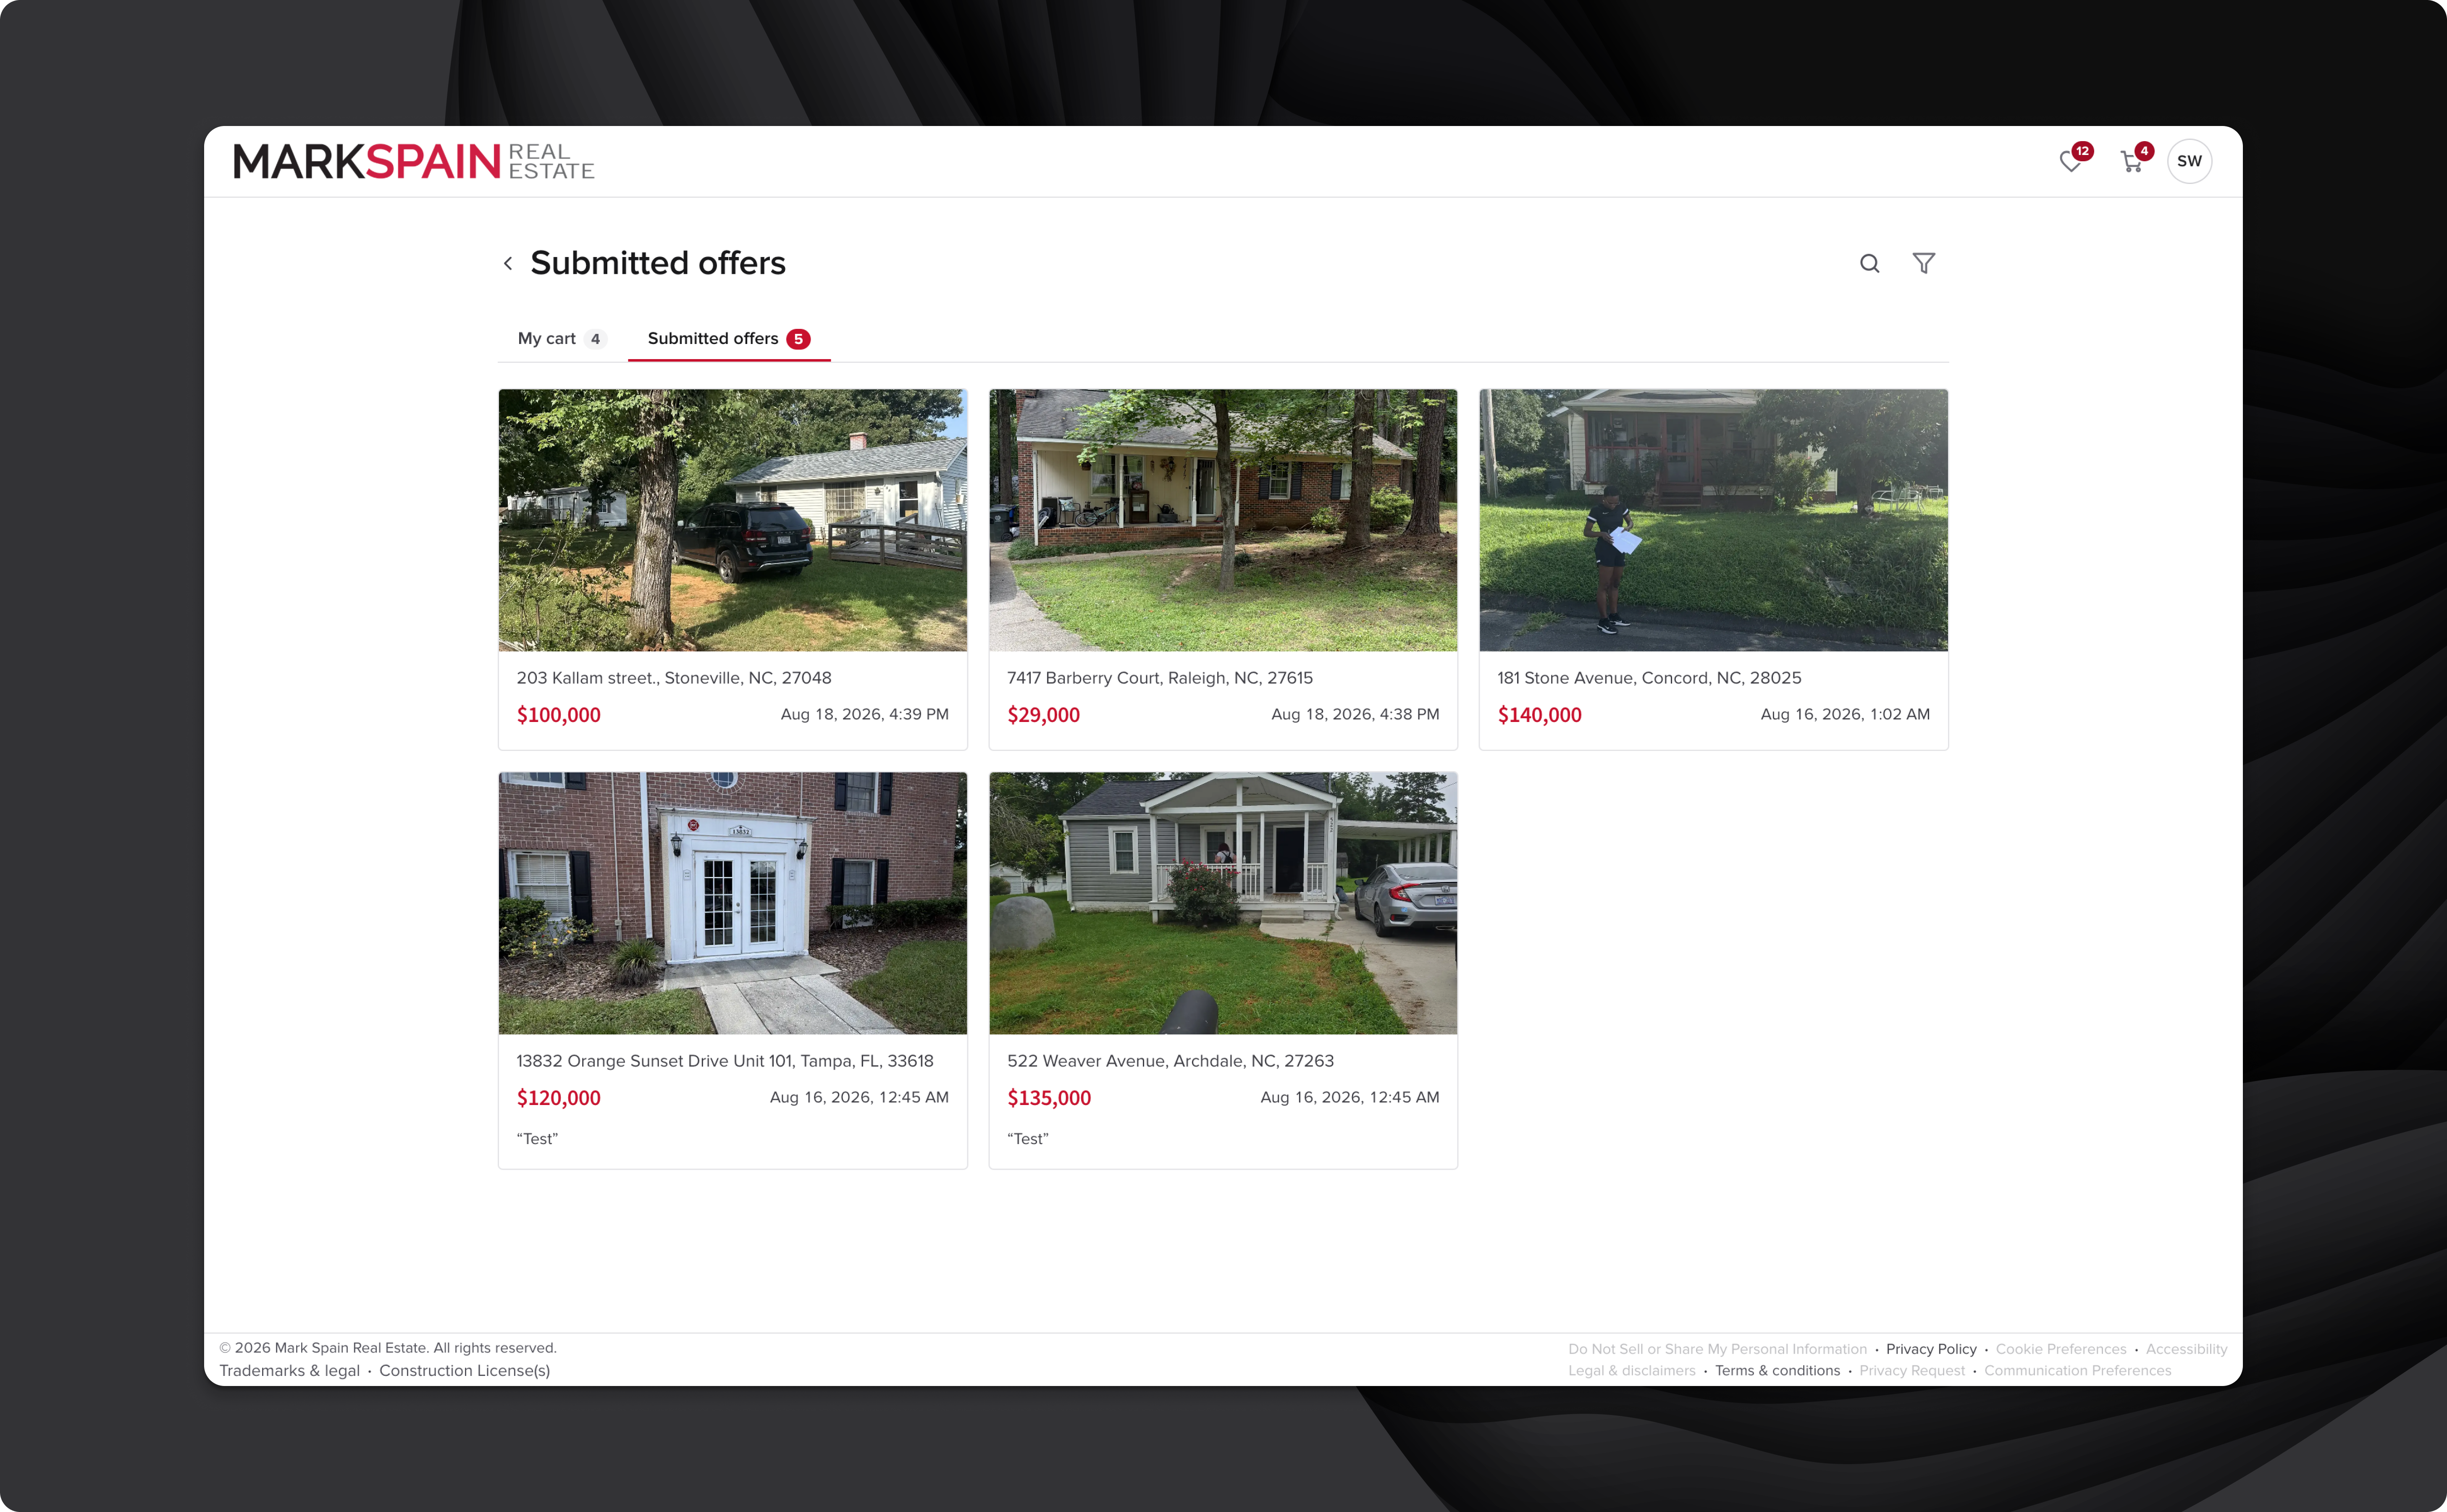Viewport: 2447px width, 1512px height.
Task: Open the Privacy Request footer link
Action: coord(1911,1371)
